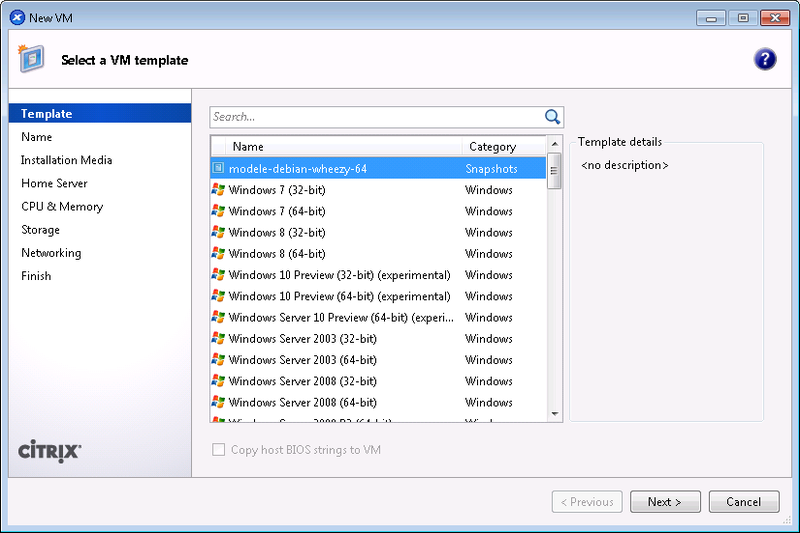This screenshot has height=533, width=800.
Task: Click the scroll up arrow of template list
Action: click(x=555, y=144)
